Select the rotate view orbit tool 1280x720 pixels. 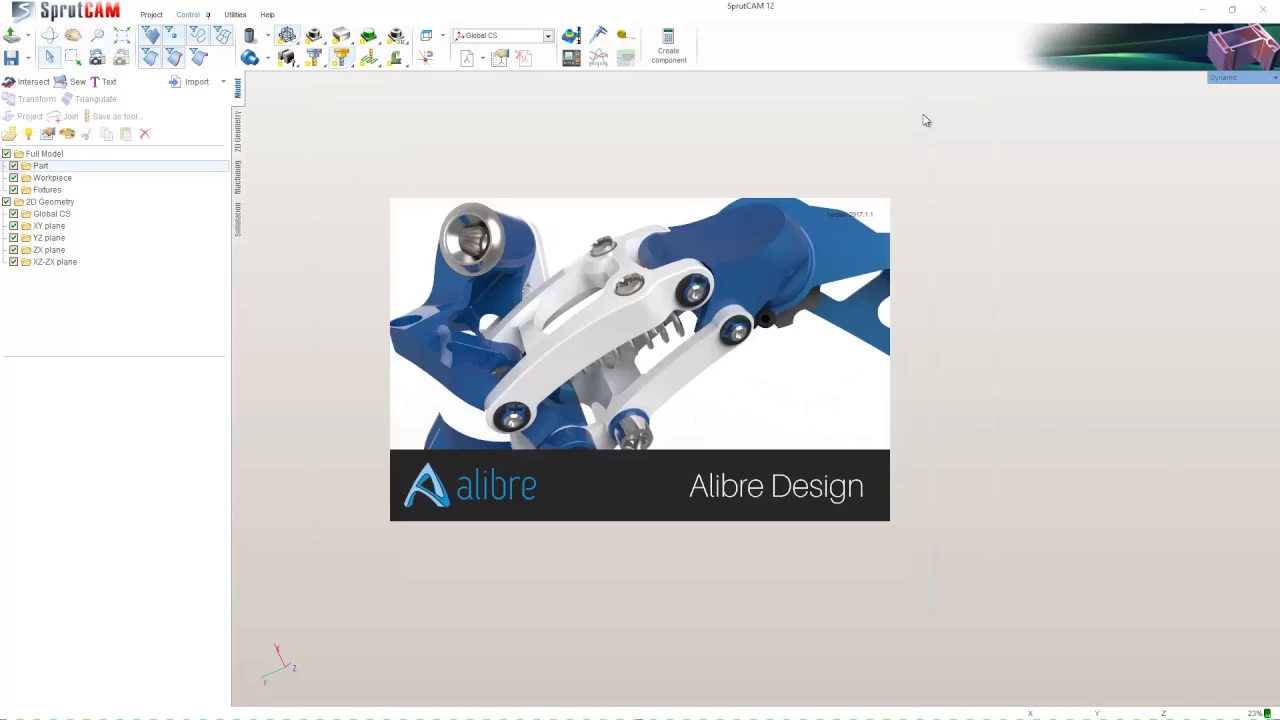point(50,35)
